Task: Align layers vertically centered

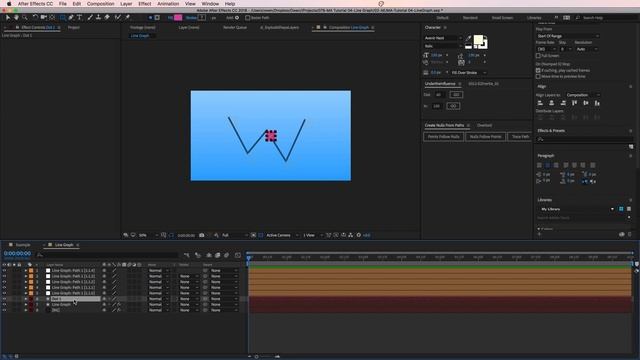Action: tap(586, 103)
